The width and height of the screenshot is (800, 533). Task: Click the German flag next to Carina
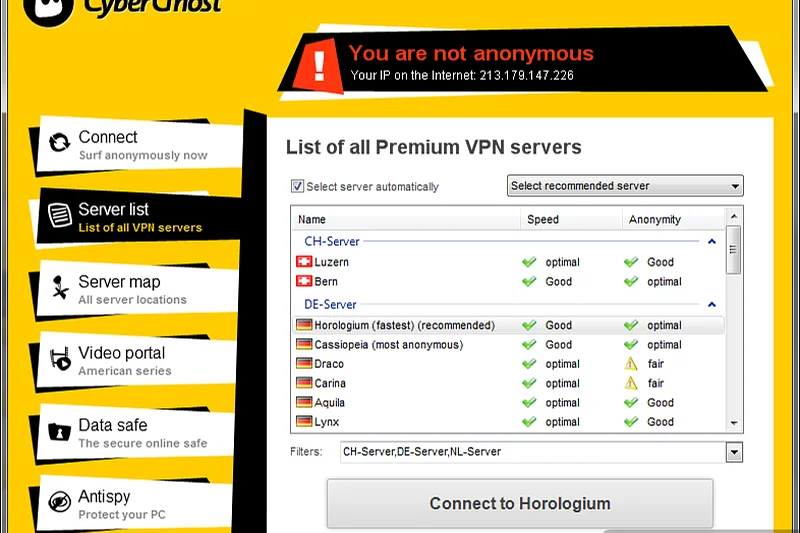coord(304,383)
